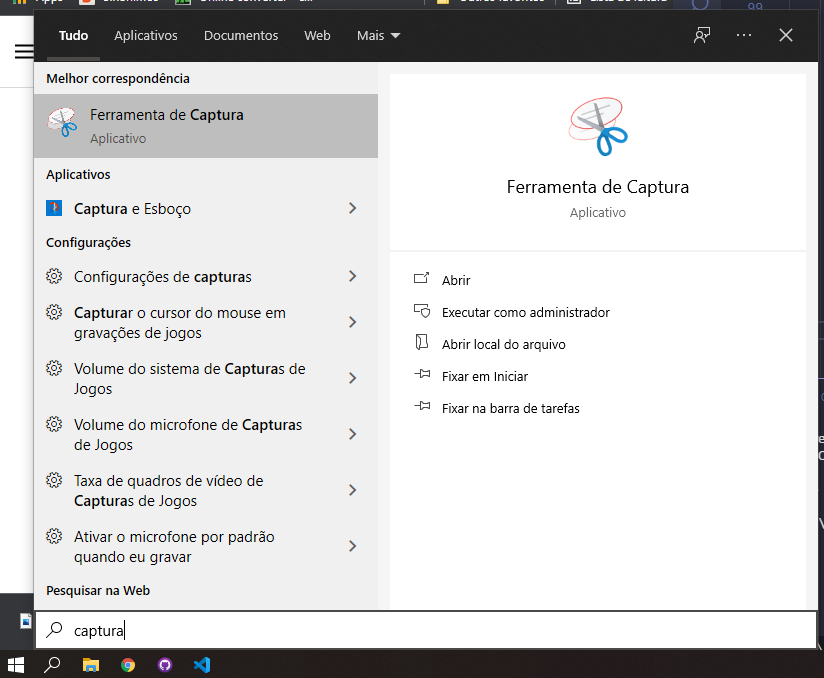This screenshot has width=824, height=678.
Task: Switch to the Documentos tab
Action: click(241, 35)
